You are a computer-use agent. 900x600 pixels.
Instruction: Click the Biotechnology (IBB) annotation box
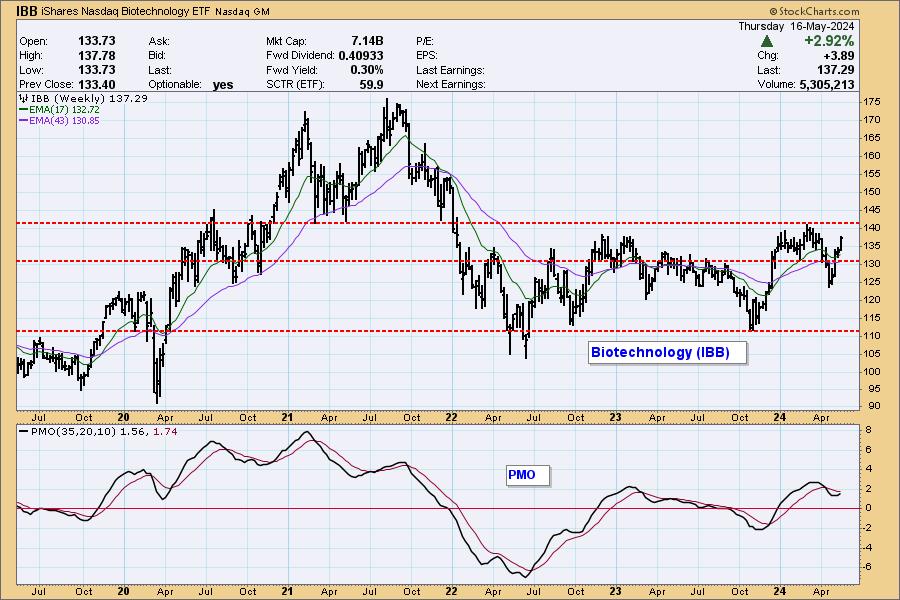[x=668, y=353]
